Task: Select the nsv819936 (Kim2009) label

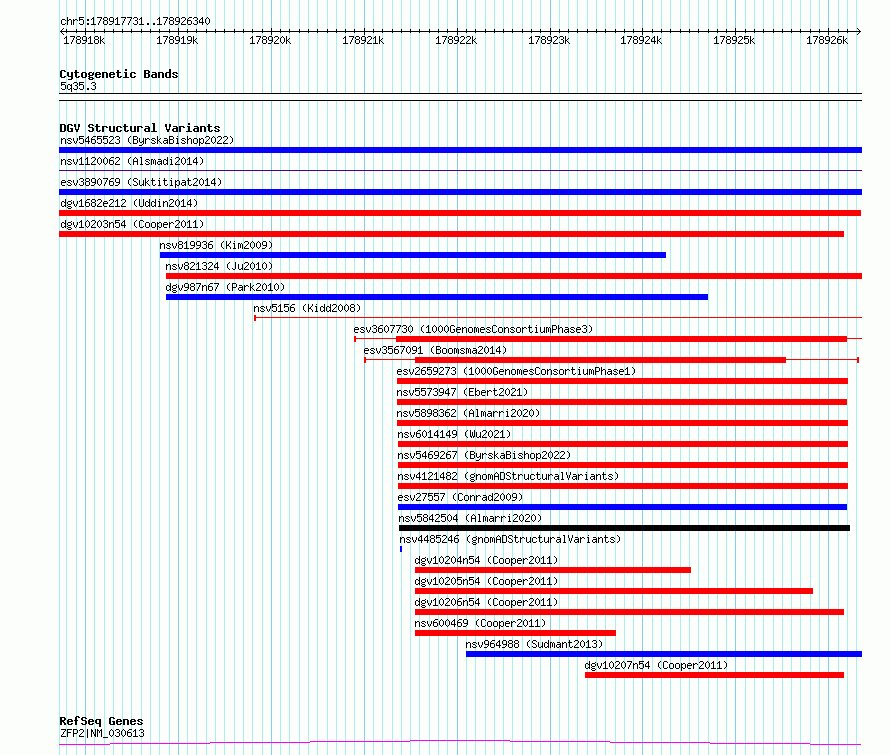Action: (x=216, y=245)
